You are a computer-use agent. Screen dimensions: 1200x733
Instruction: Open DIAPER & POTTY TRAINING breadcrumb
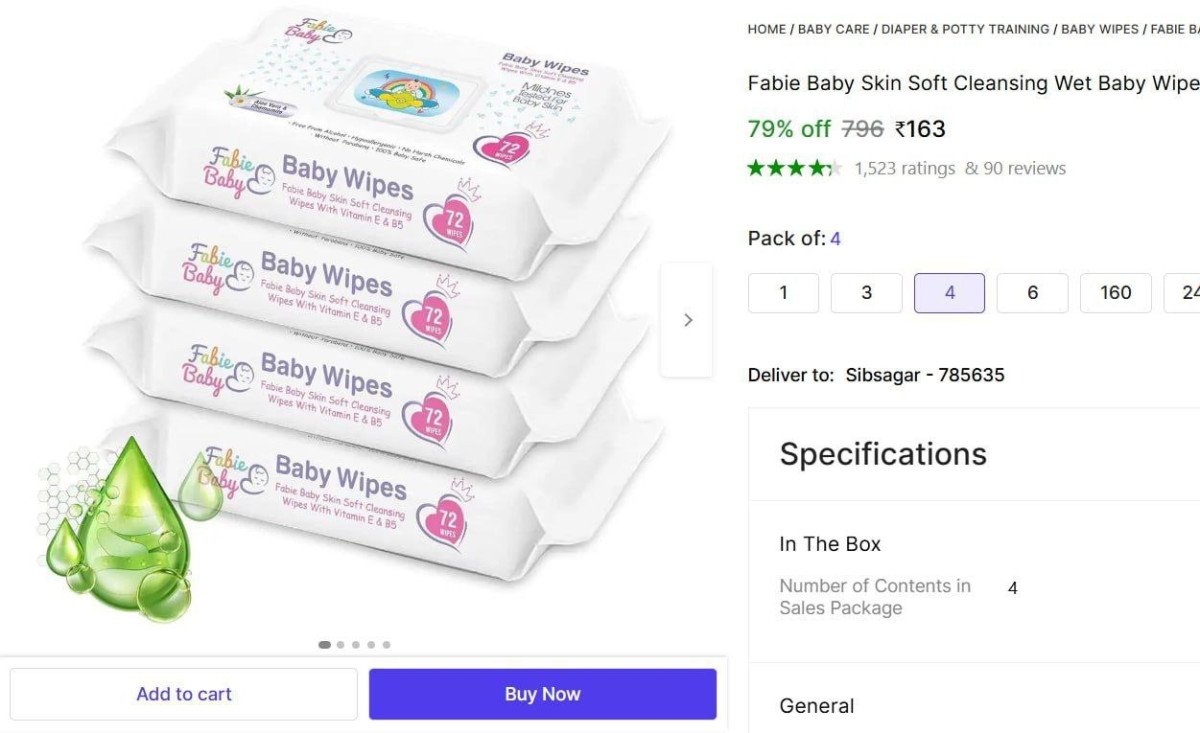tap(965, 29)
